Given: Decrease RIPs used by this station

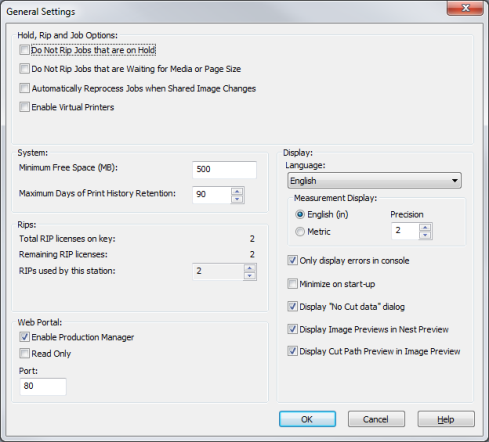Looking at the screenshot, I should coord(250,276).
